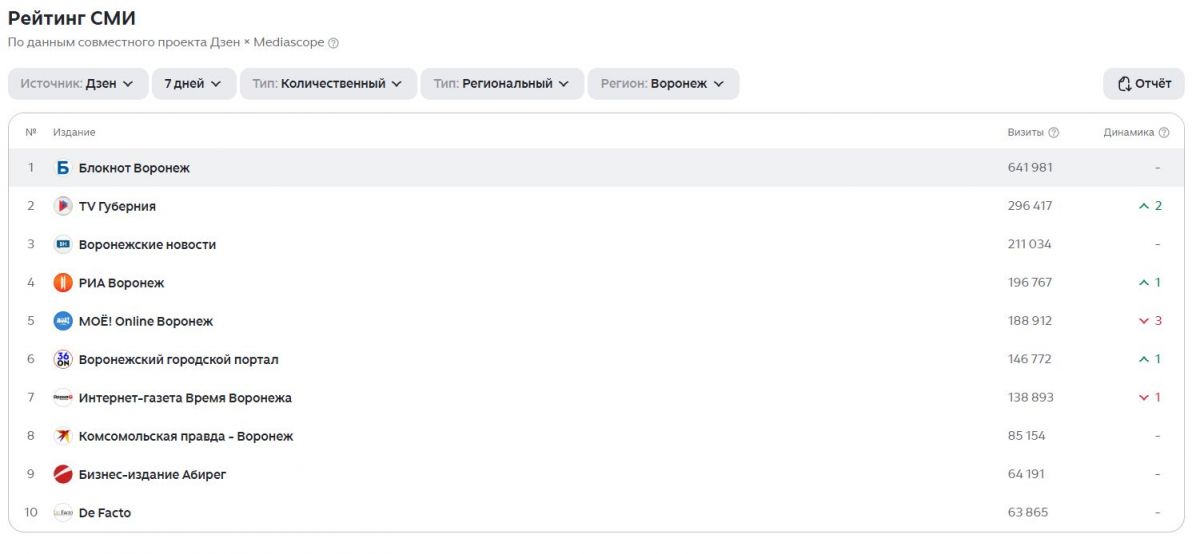
Task: Click the visits value 85 154
Action: [1027, 436]
